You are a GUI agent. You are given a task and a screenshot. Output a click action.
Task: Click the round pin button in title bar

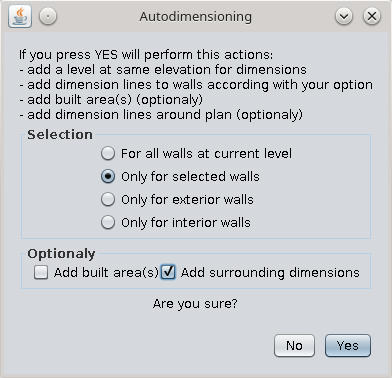(x=48, y=16)
